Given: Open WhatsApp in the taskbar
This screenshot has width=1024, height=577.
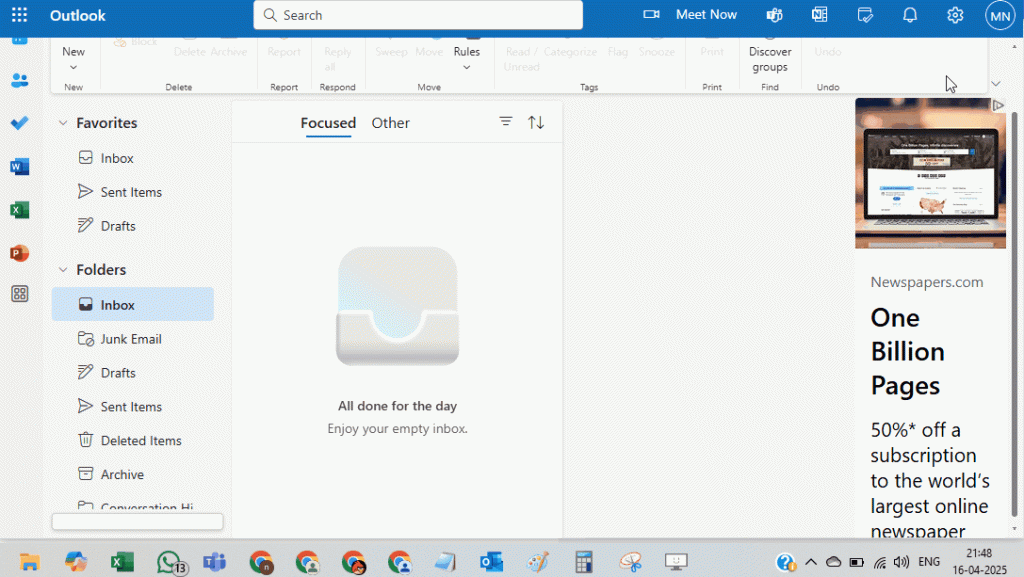Looking at the screenshot, I should (x=171, y=562).
